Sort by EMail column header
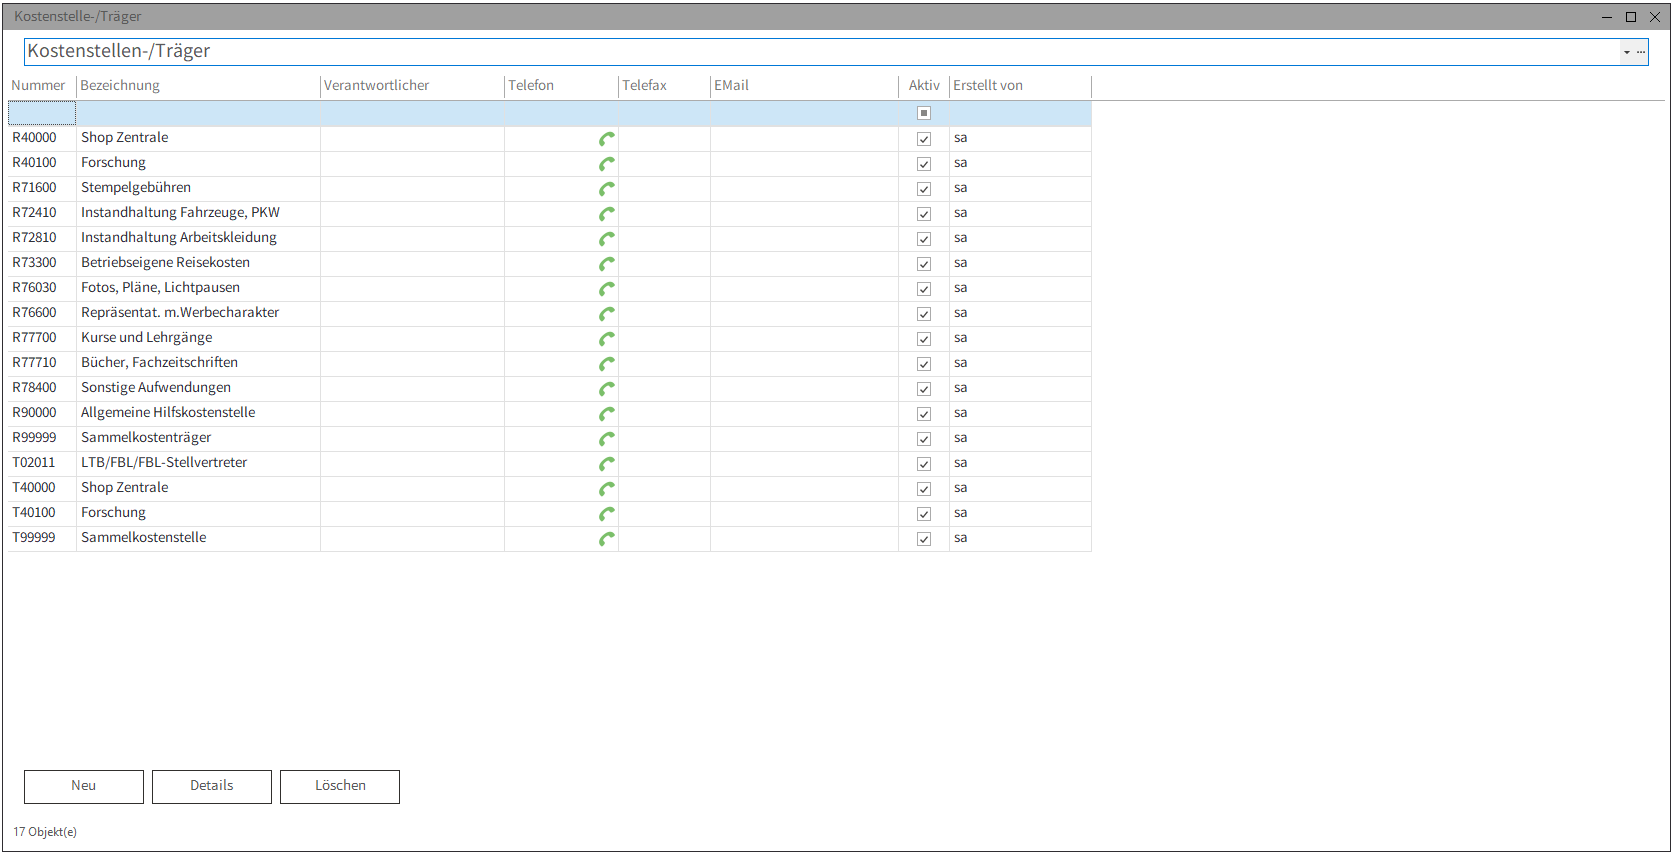This screenshot has height=856, width=1674. (x=804, y=86)
